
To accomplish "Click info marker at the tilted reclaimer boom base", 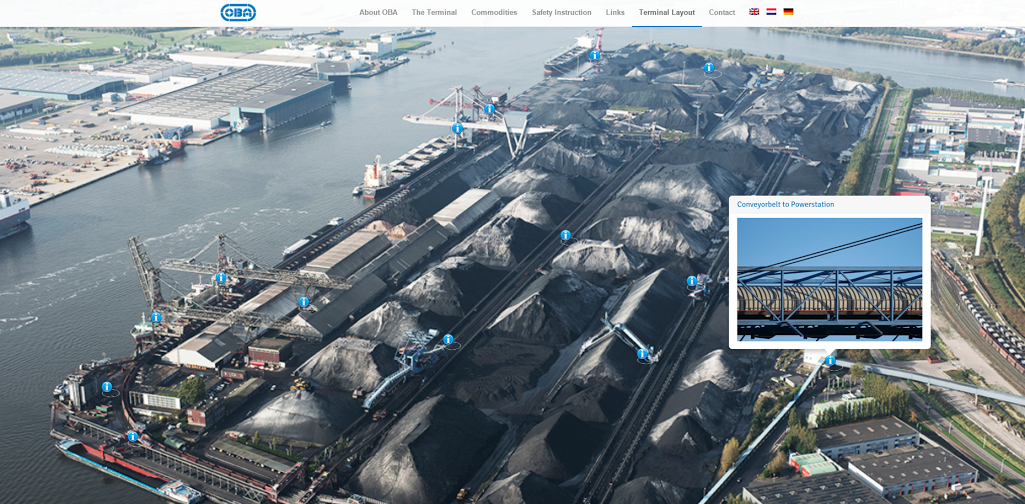I will point(643,354).
